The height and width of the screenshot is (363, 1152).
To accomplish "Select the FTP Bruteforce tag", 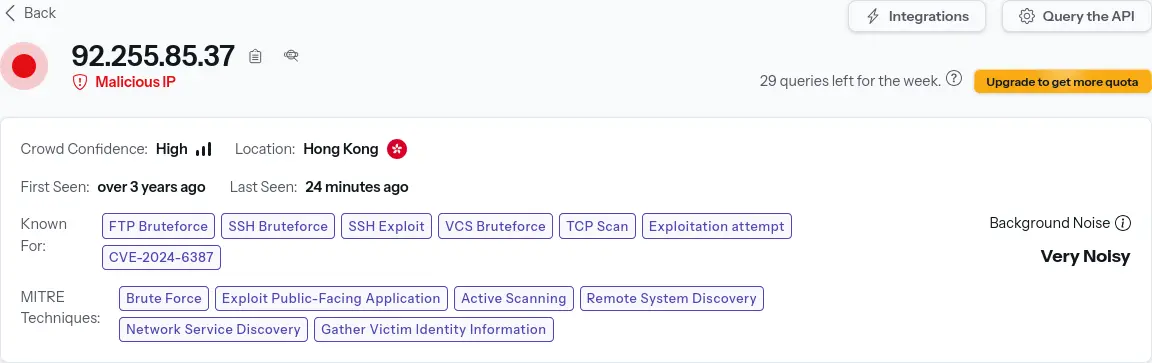I will [159, 226].
